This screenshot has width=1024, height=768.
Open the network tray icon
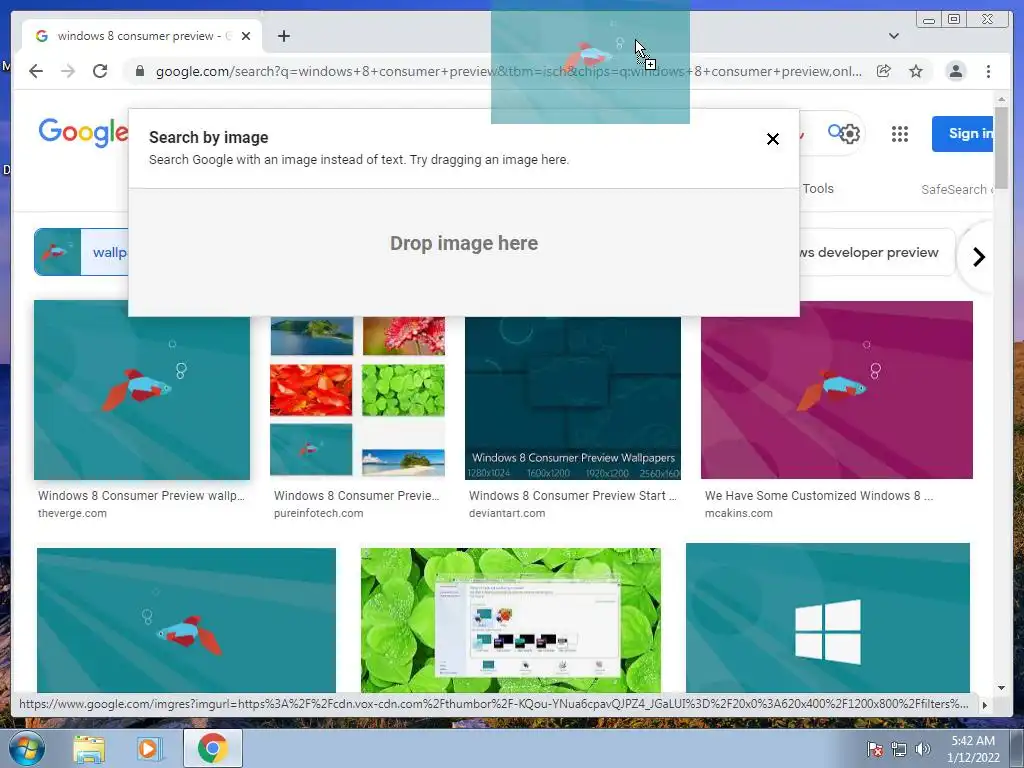coord(899,749)
